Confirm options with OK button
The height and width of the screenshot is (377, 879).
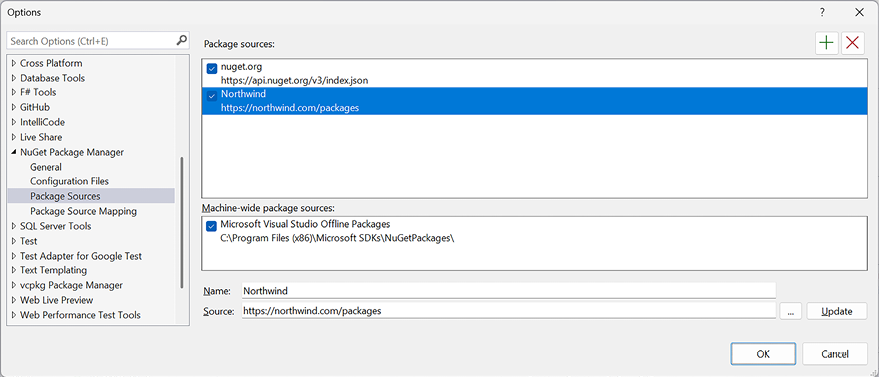tap(763, 354)
